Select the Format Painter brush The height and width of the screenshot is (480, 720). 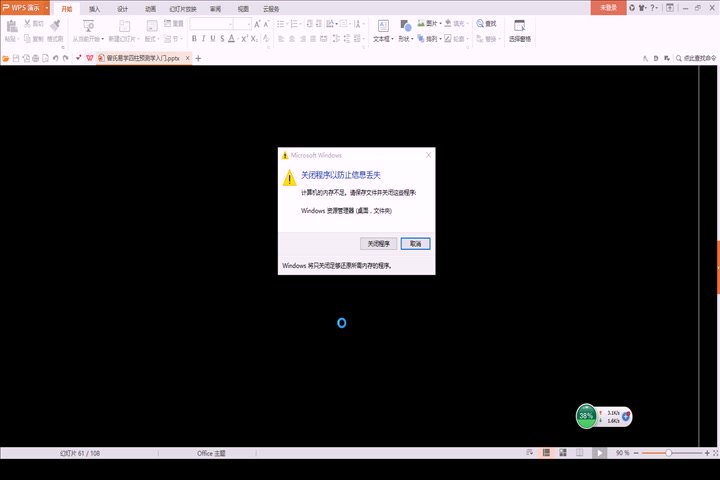pyautogui.click(x=56, y=25)
